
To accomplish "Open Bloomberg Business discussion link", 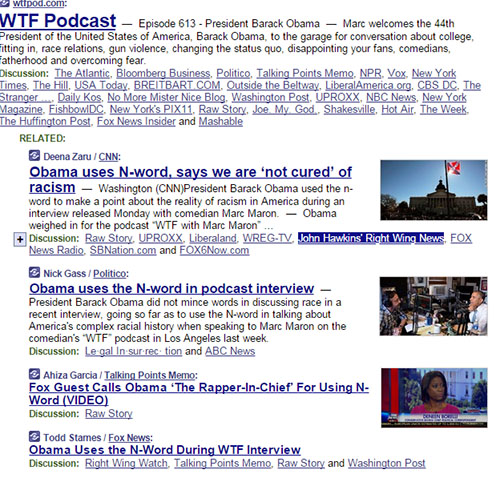I will click(x=163, y=73).
